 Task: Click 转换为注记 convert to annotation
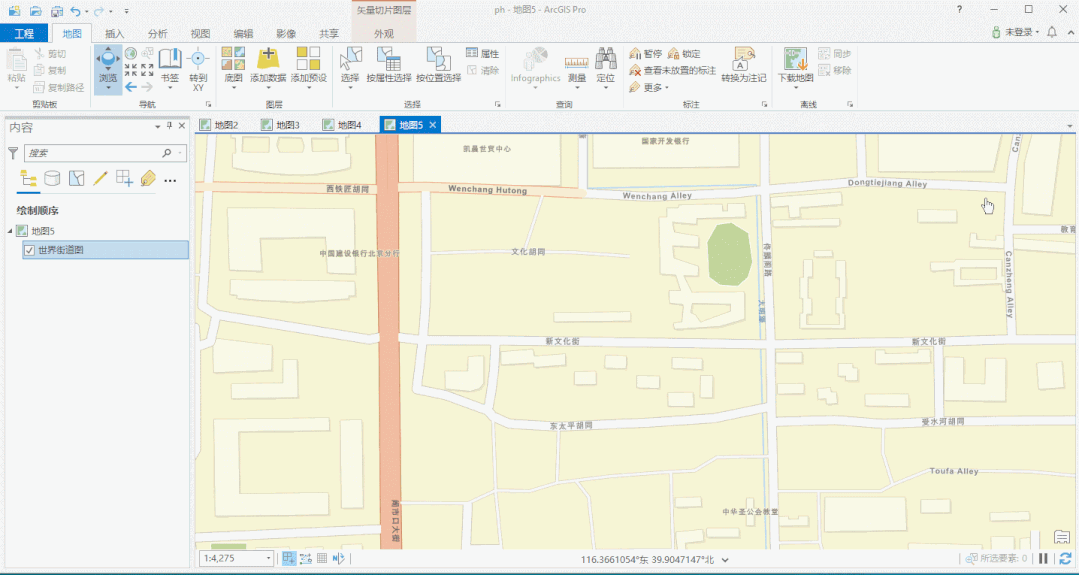[x=743, y=65]
